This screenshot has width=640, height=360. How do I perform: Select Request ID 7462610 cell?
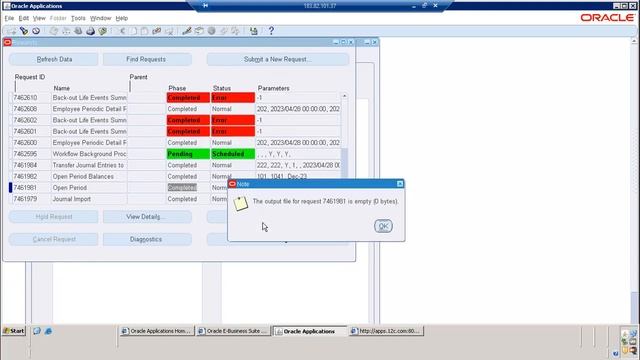pyautogui.click(x=31, y=98)
